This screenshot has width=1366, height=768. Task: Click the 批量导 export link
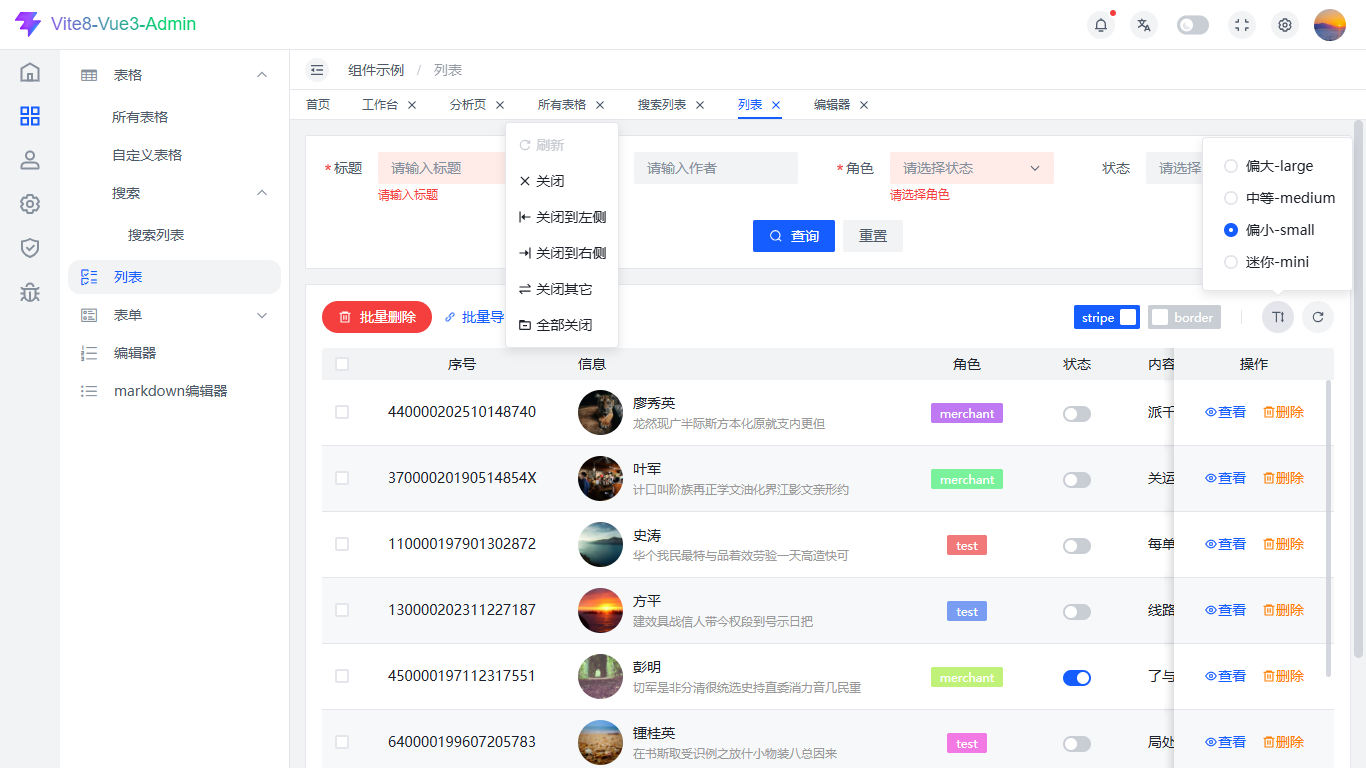click(x=474, y=317)
